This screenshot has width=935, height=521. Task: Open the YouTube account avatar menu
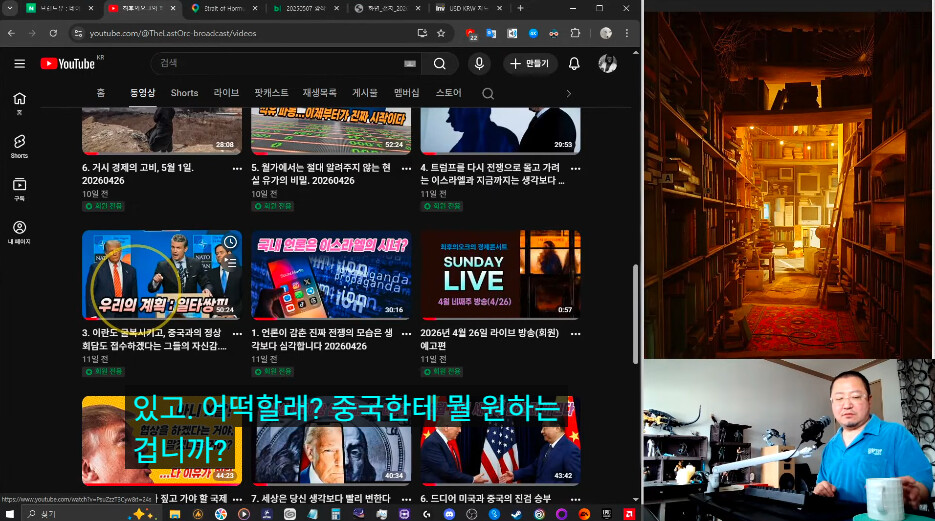pos(607,64)
